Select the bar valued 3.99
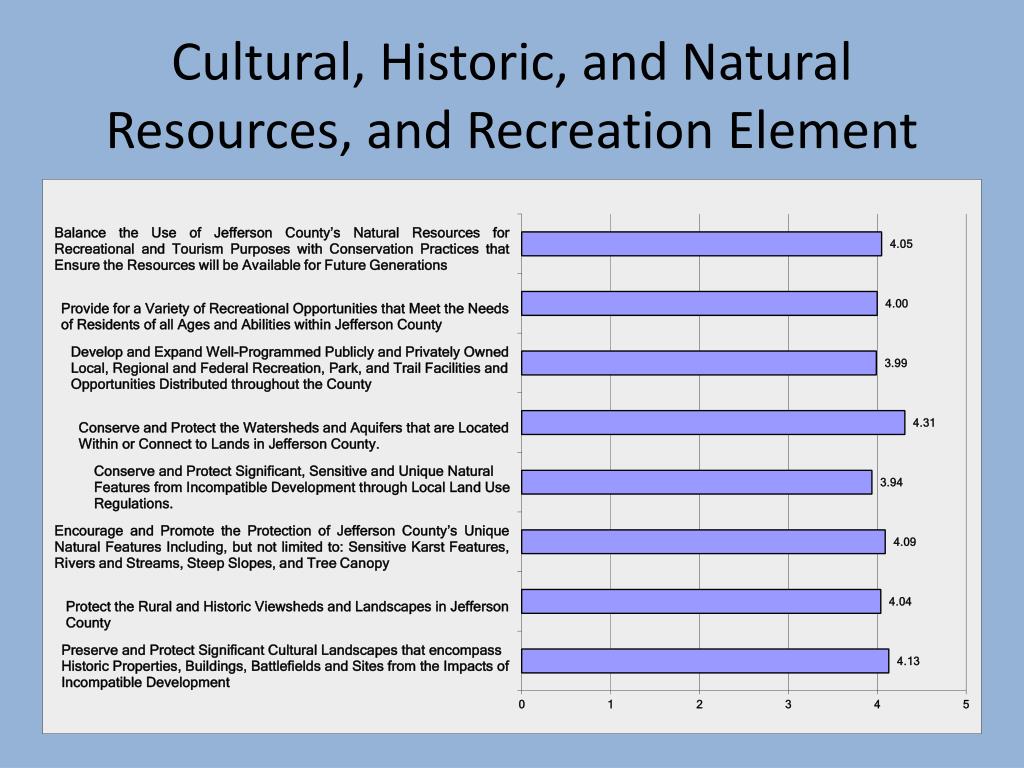Image resolution: width=1024 pixels, height=768 pixels. 699,363
